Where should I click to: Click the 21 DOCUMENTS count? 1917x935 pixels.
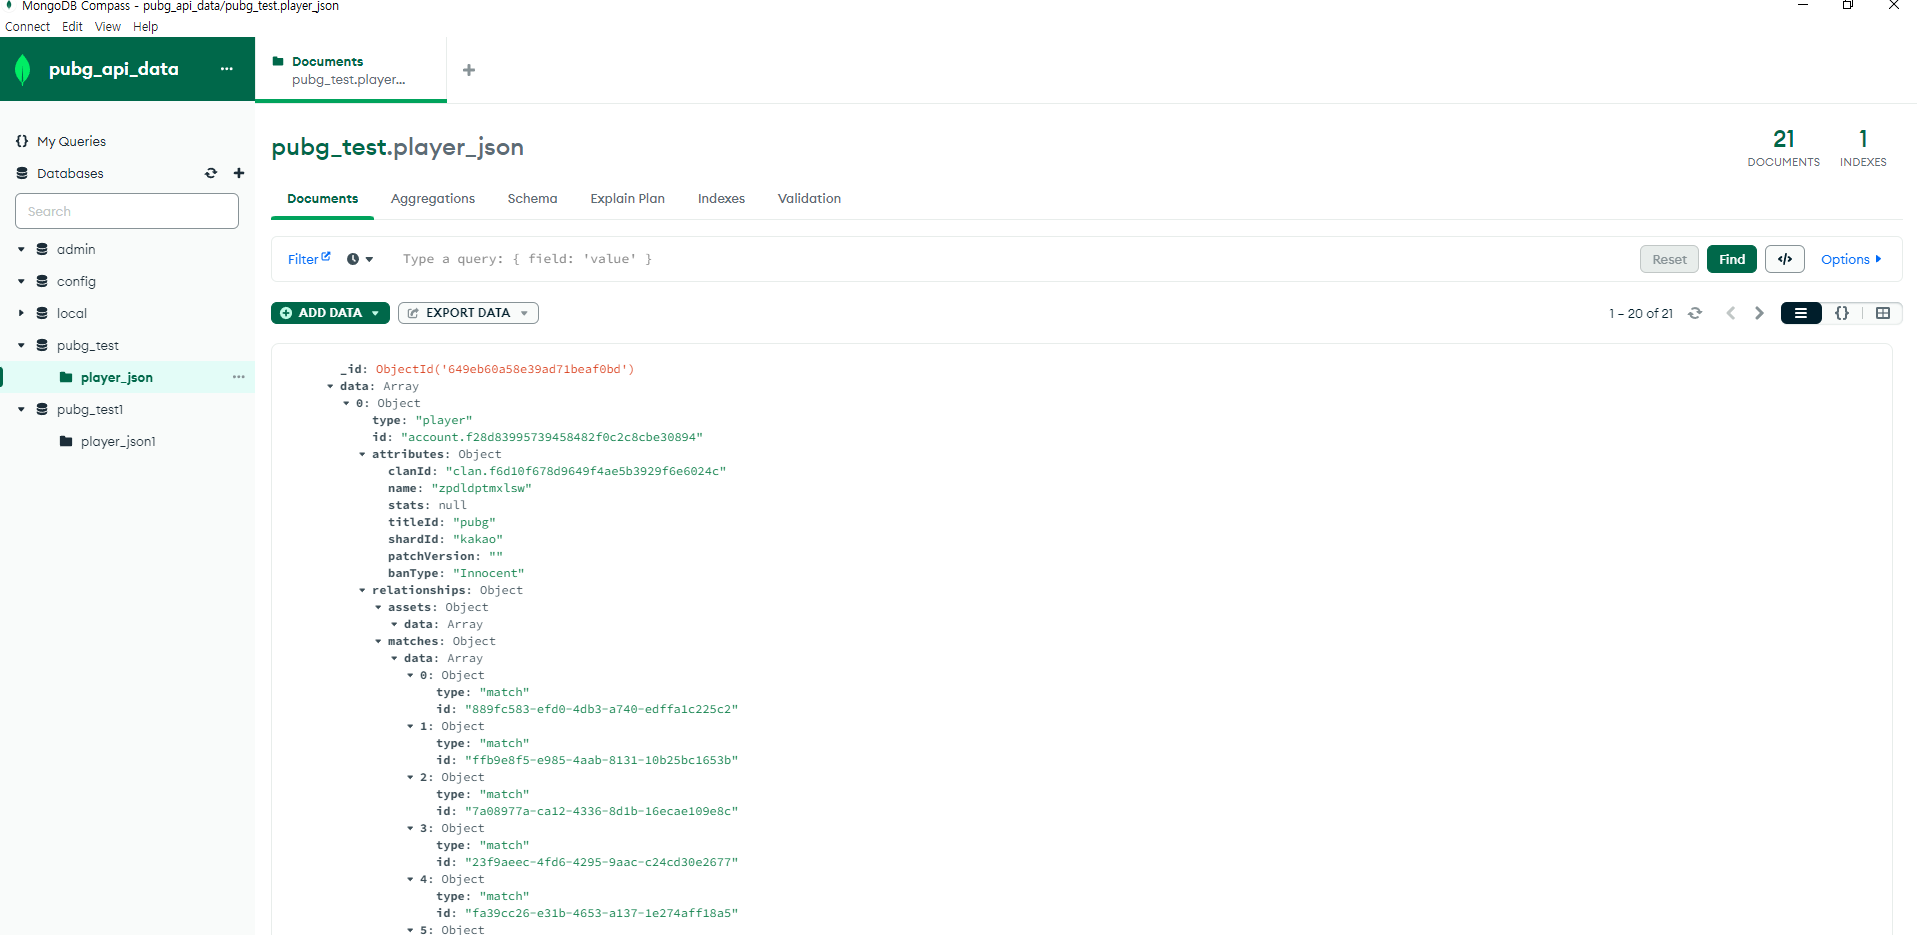pyautogui.click(x=1784, y=147)
